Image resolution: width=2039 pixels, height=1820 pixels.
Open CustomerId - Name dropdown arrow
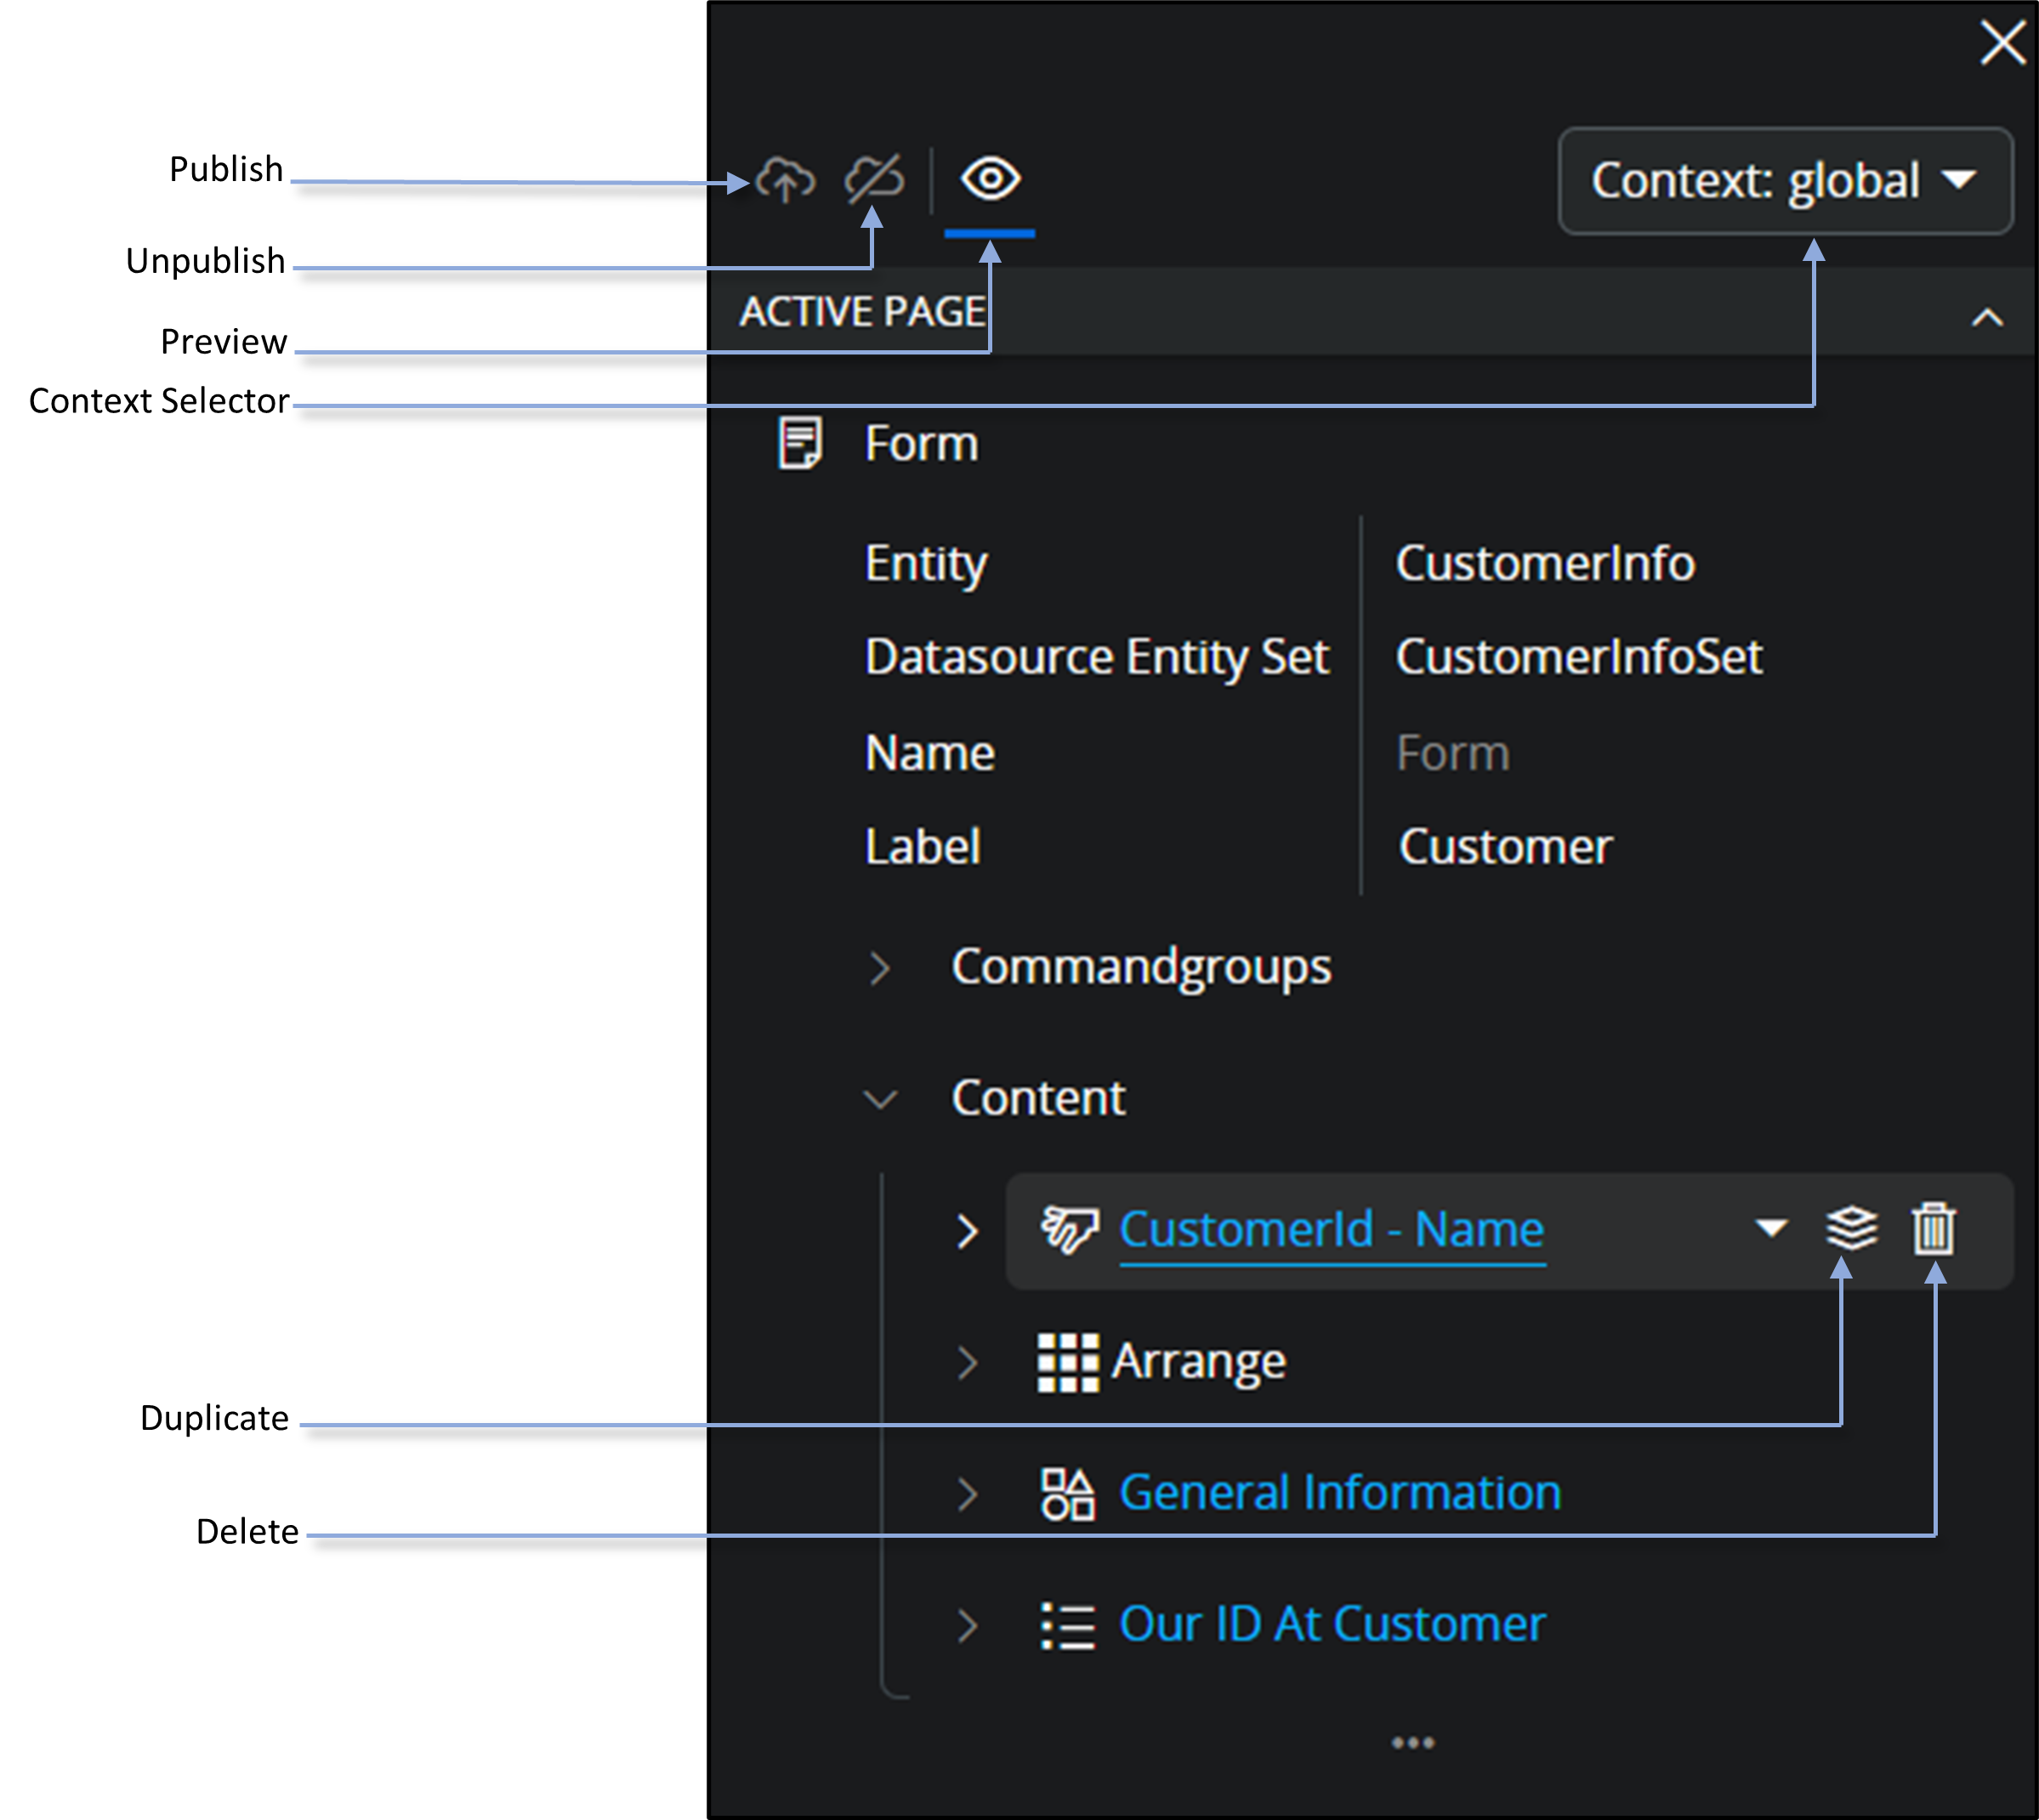point(1771,1227)
